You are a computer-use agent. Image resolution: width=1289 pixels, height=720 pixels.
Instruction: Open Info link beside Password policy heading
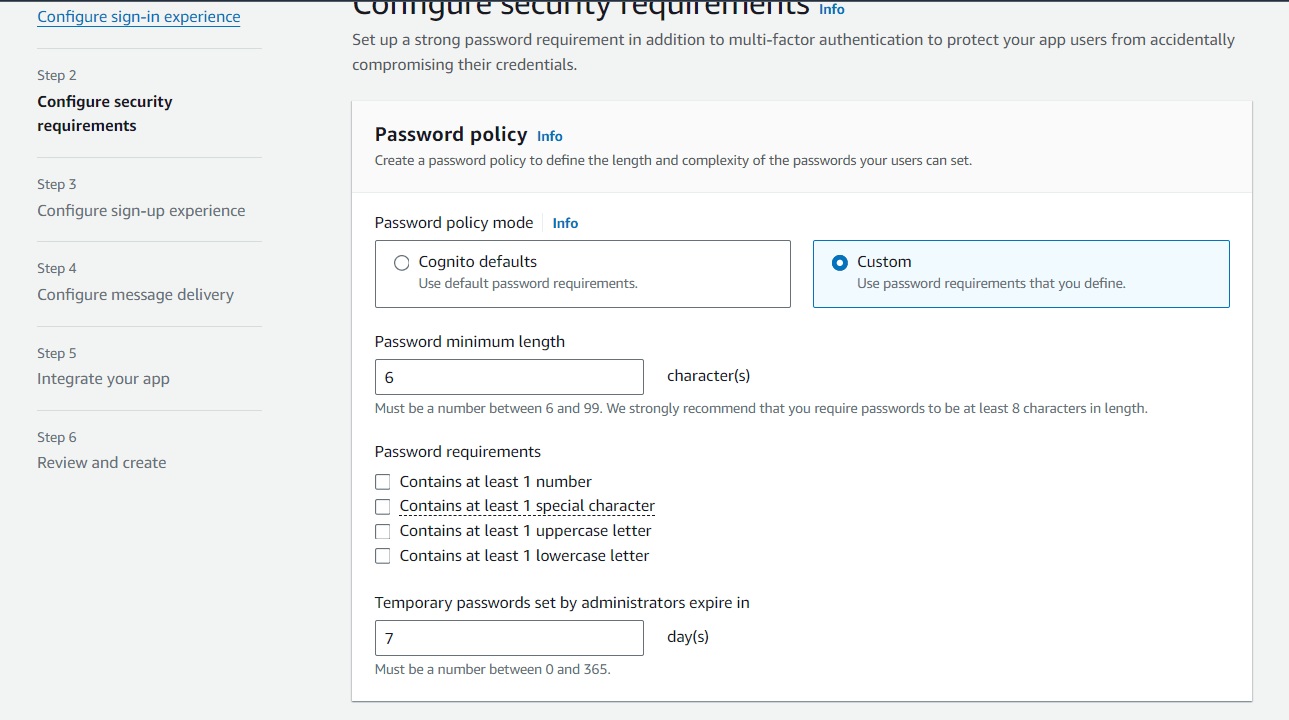[550, 136]
